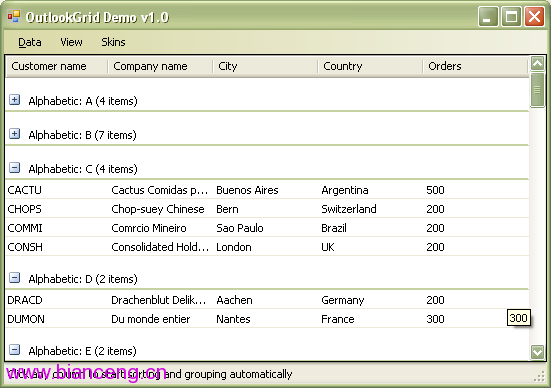Click the Alphabetic: B (7 items) group label

83,135
